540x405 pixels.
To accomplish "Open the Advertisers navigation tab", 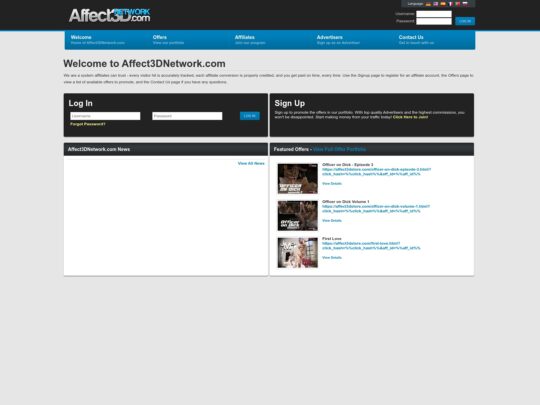I will [x=338, y=40].
